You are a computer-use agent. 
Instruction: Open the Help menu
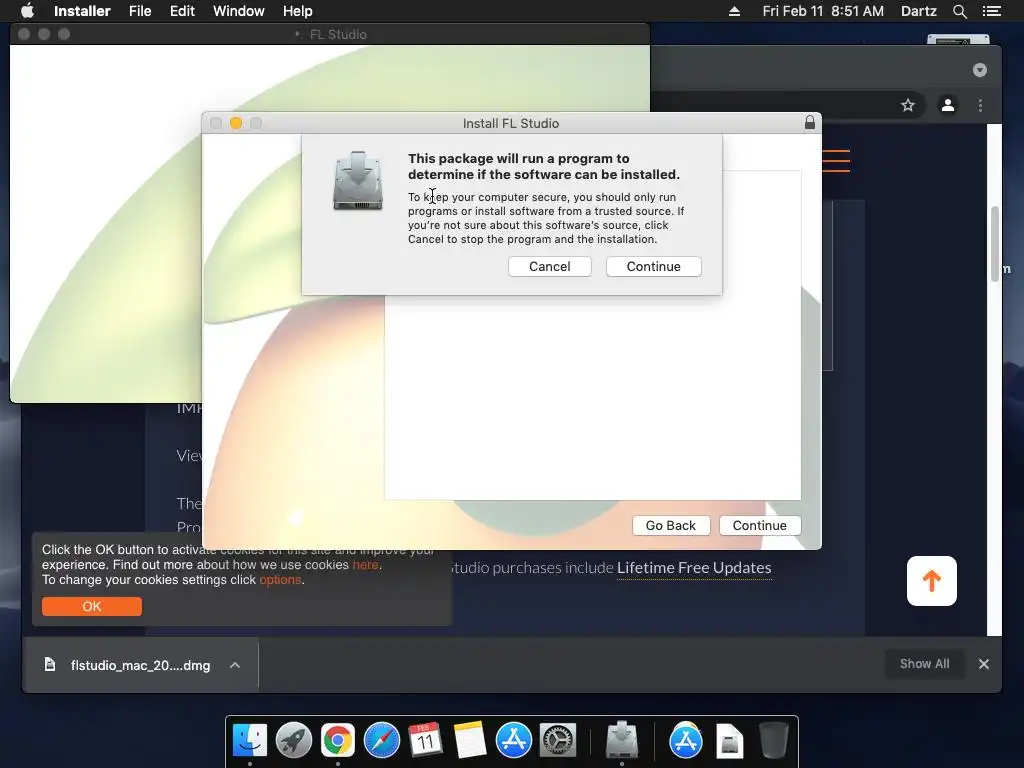pos(297,11)
